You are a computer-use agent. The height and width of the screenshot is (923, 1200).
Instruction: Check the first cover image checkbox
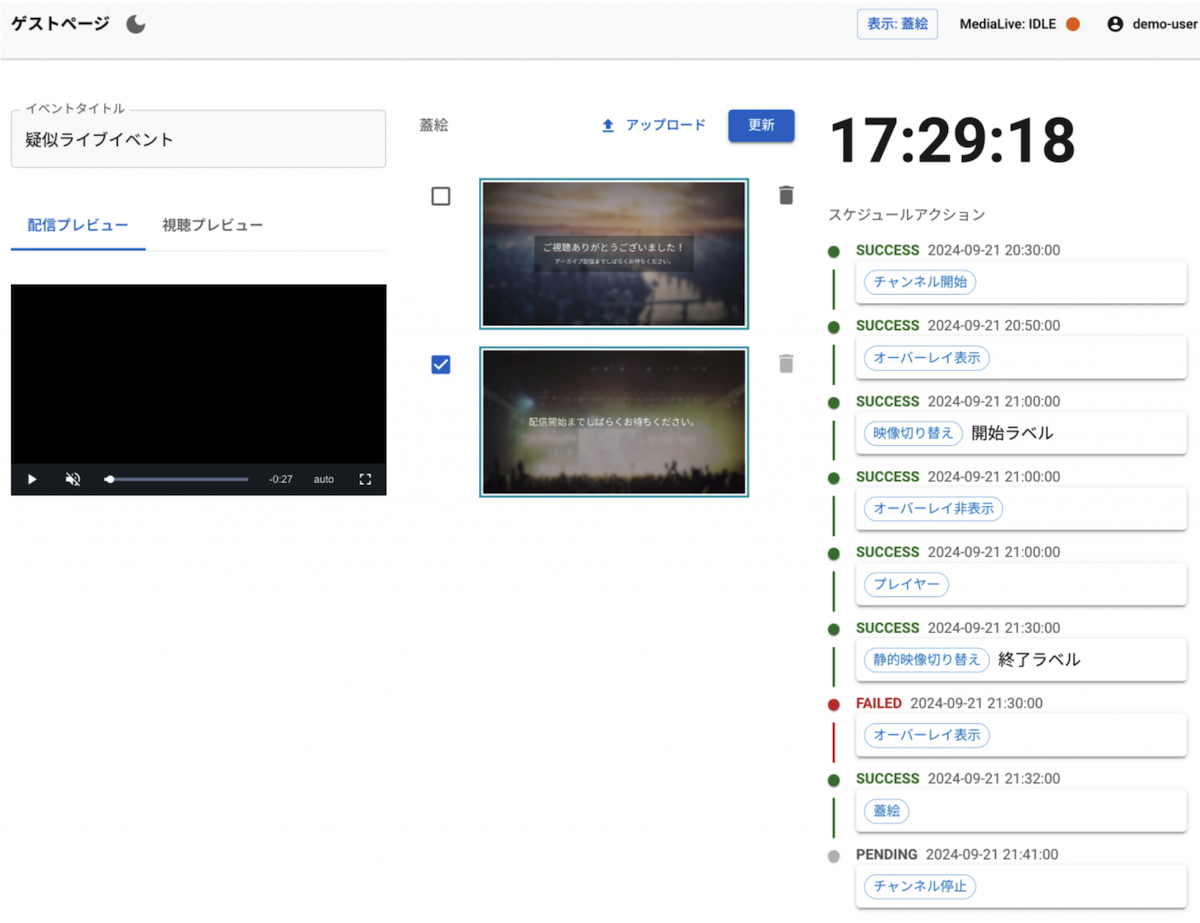pyautogui.click(x=441, y=197)
